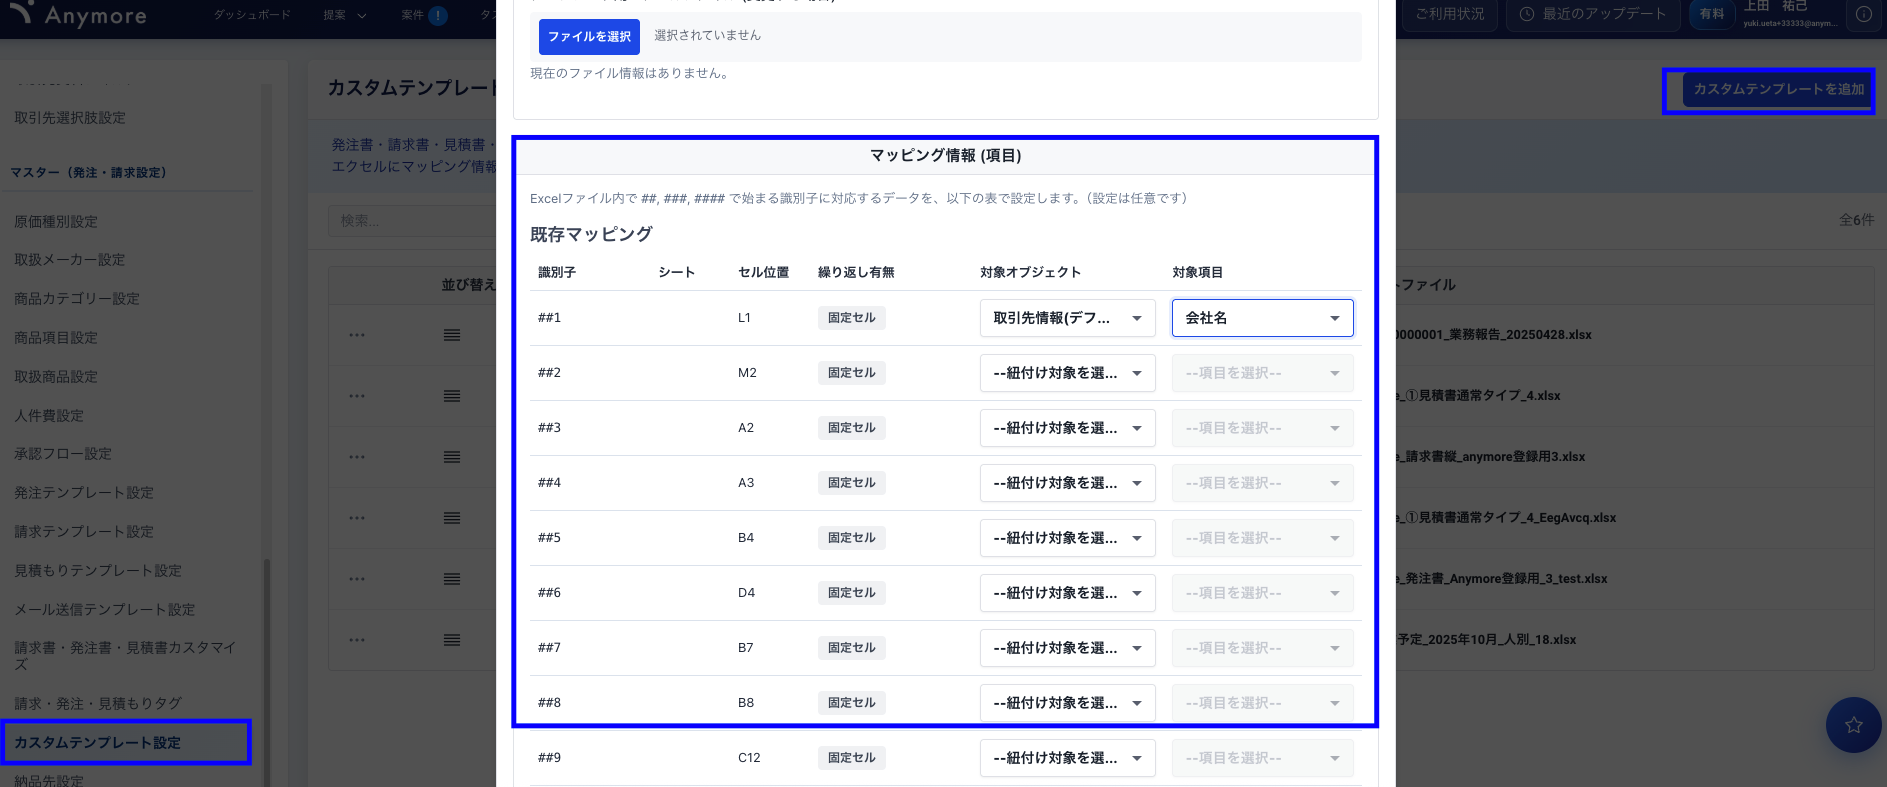Click the alert badge next to 案件
The image size is (1887, 787).
438,15
